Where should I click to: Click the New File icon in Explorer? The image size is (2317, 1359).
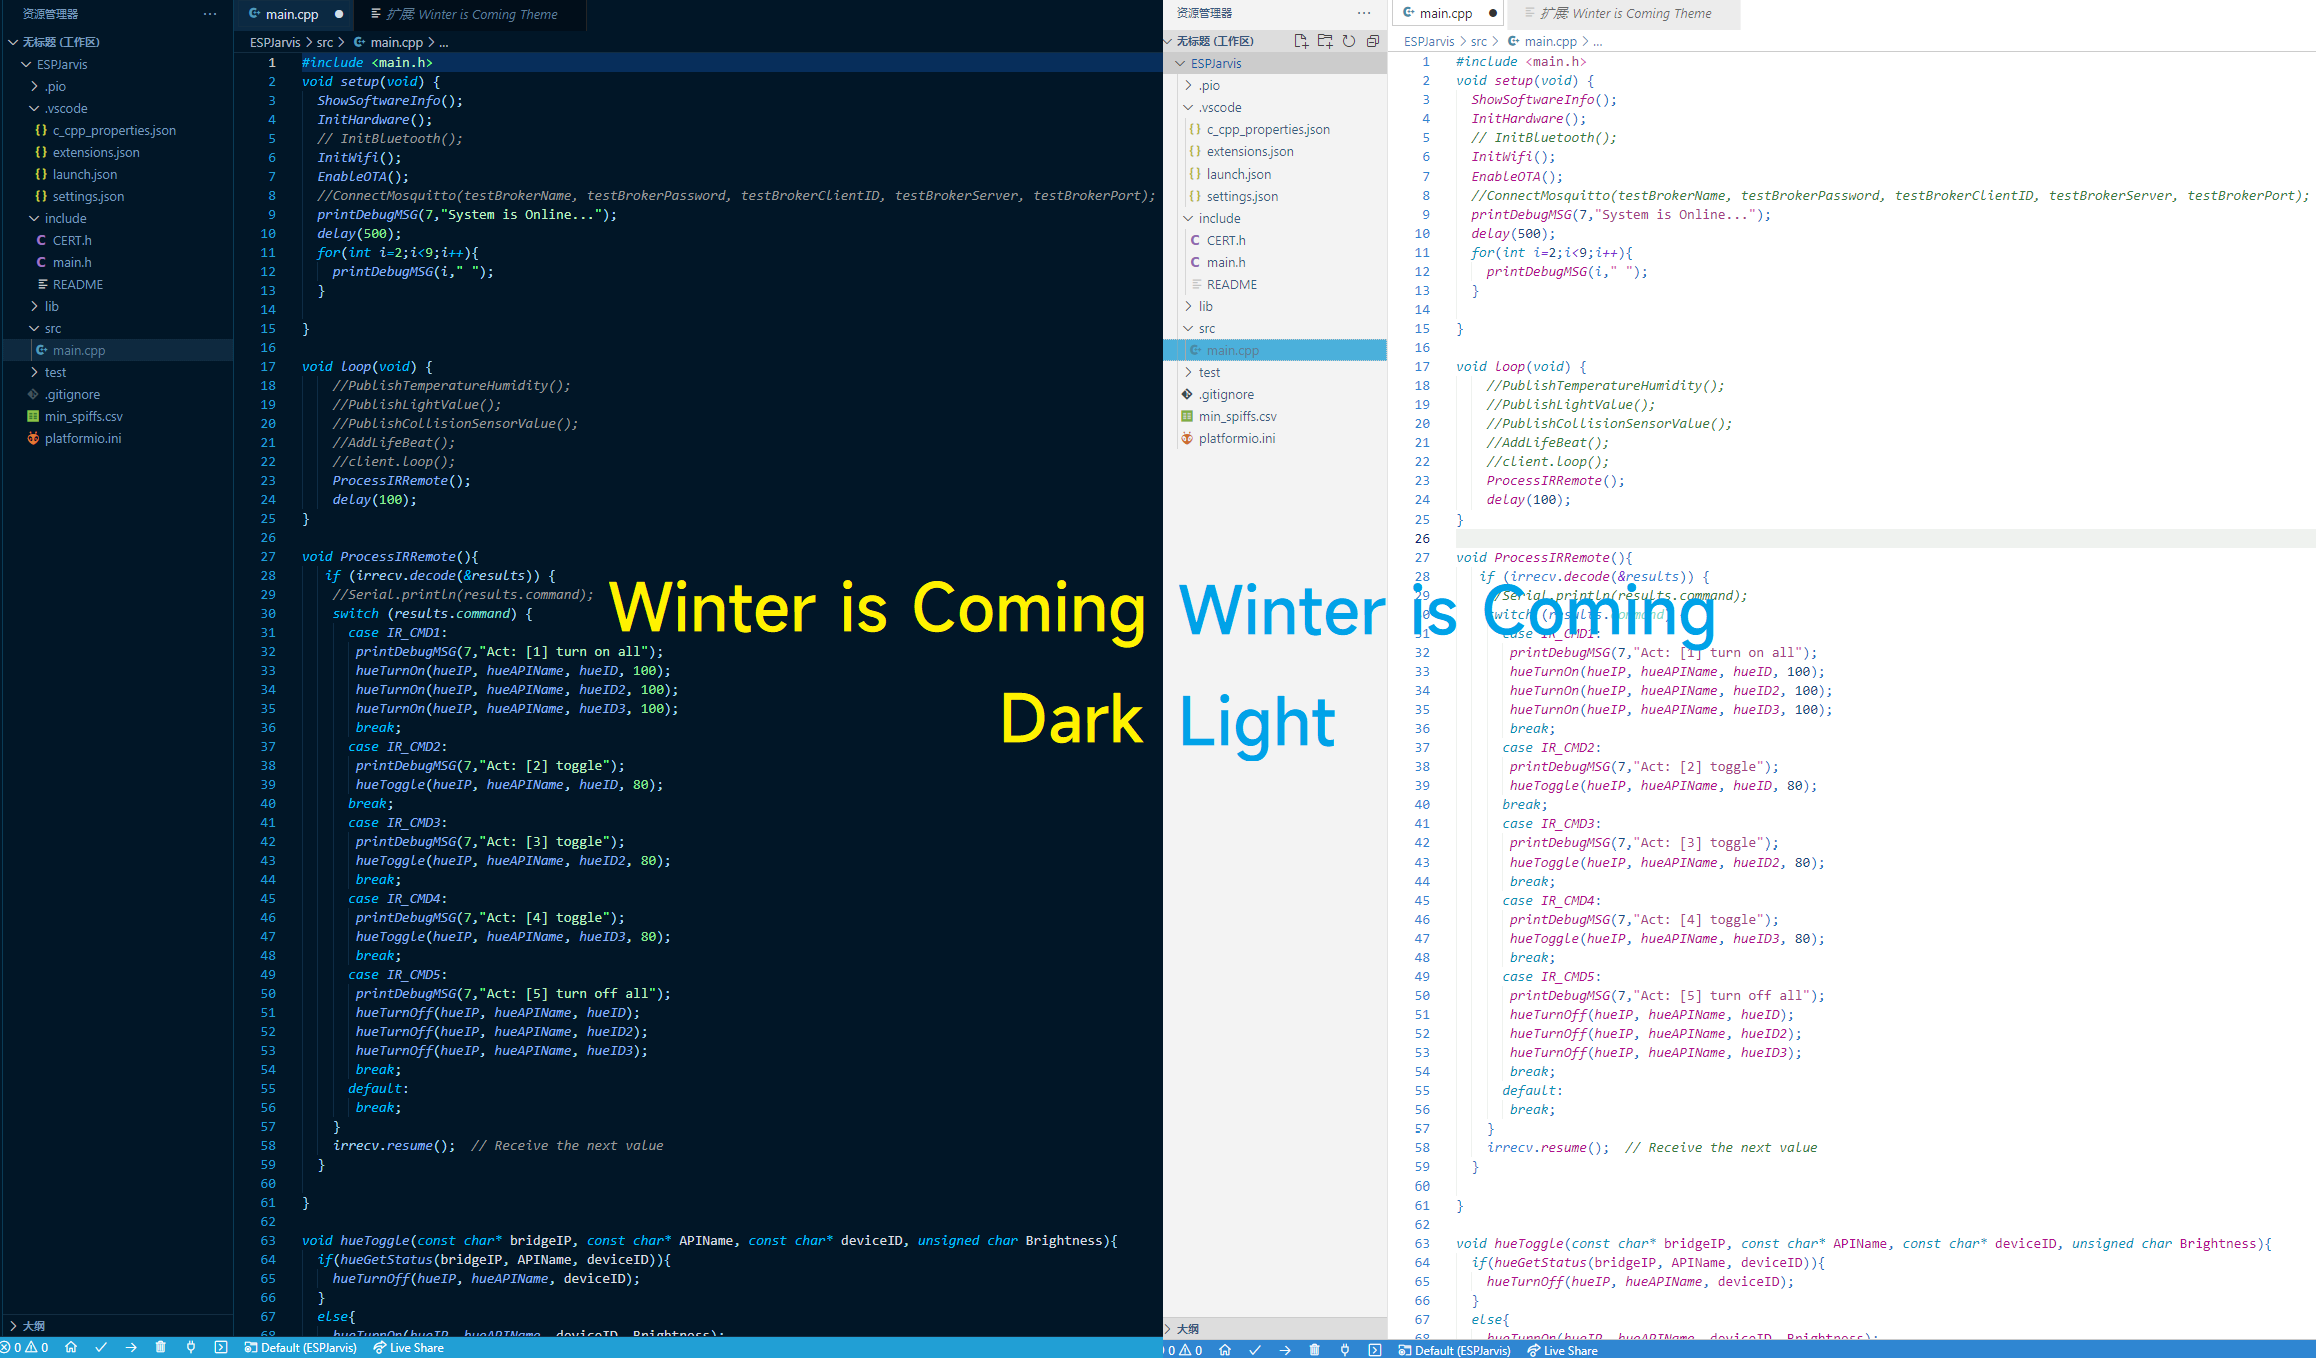coord(1301,41)
